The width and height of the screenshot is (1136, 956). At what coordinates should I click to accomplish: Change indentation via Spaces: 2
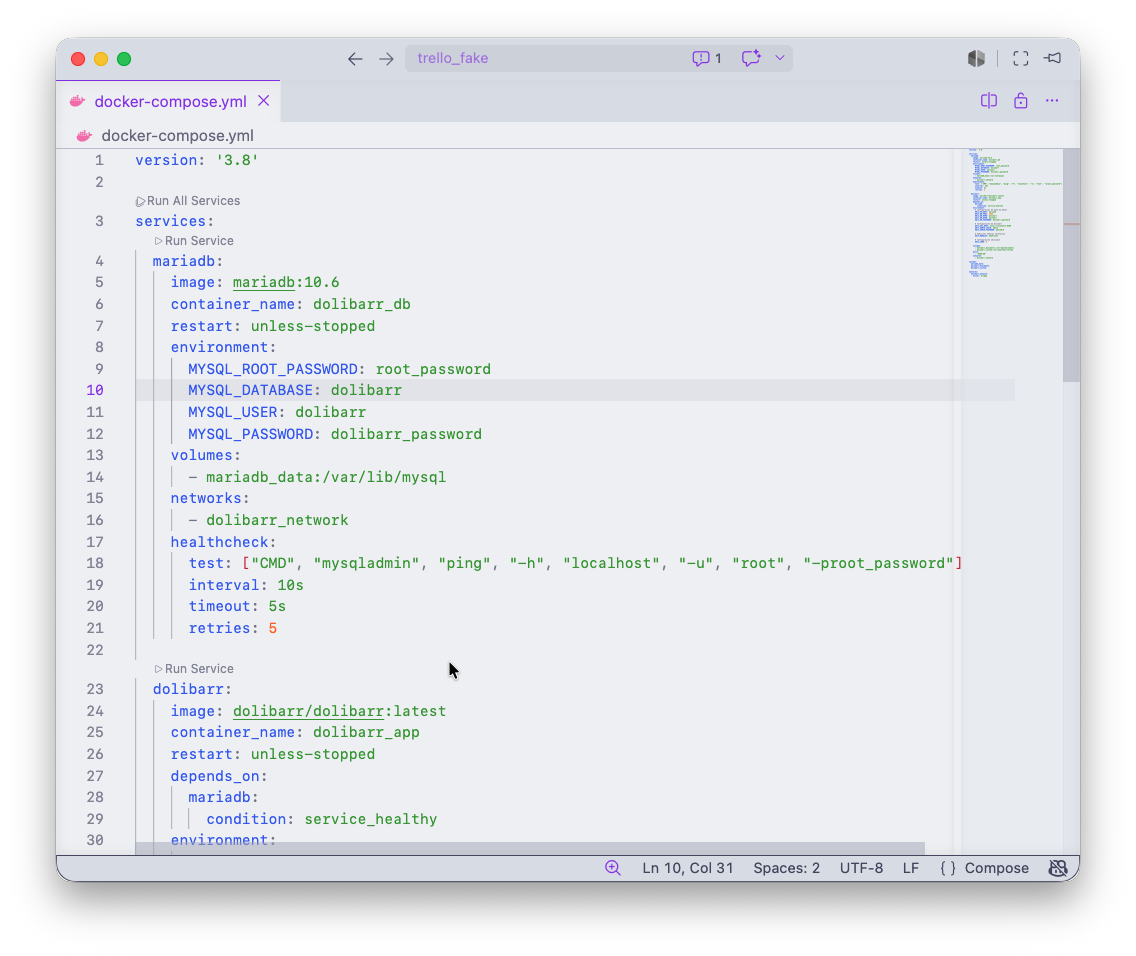click(x=786, y=868)
